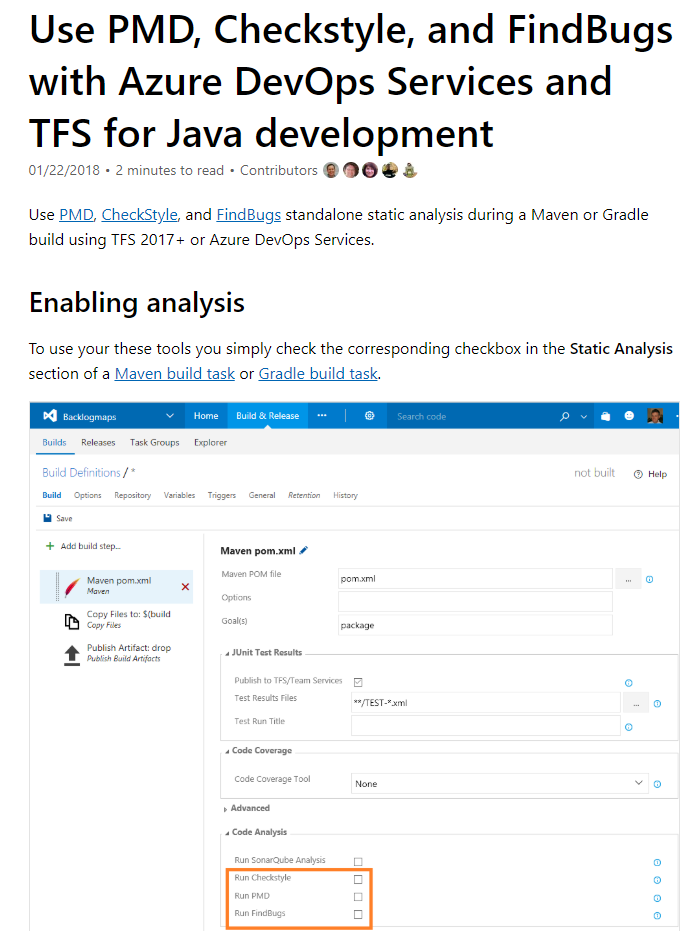
Task: Open the Maven build task link
Action: (175, 373)
